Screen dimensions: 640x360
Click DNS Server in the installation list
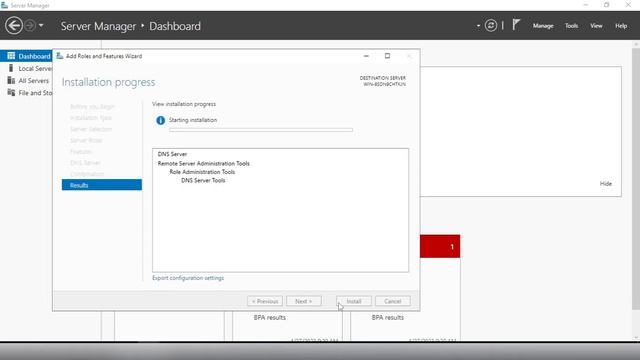pyautogui.click(x=172, y=154)
